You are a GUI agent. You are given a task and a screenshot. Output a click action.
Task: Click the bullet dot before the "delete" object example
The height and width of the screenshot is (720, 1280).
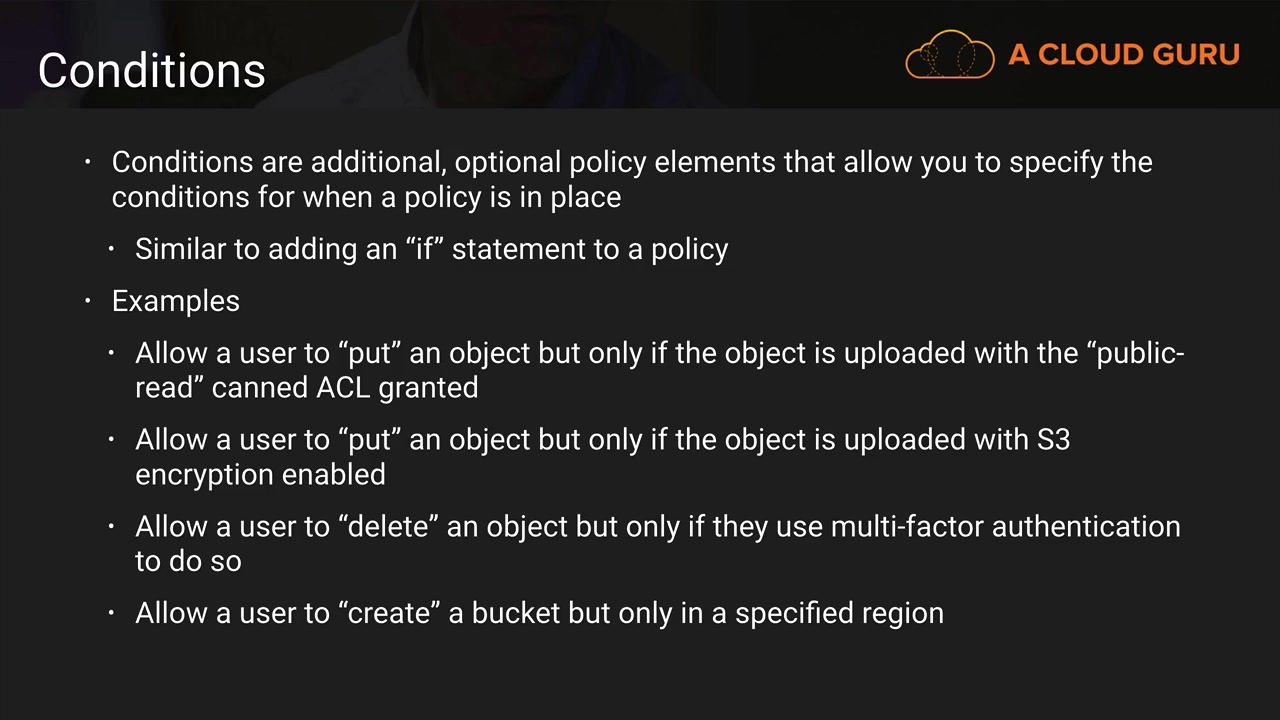pyautogui.click(x=112, y=527)
